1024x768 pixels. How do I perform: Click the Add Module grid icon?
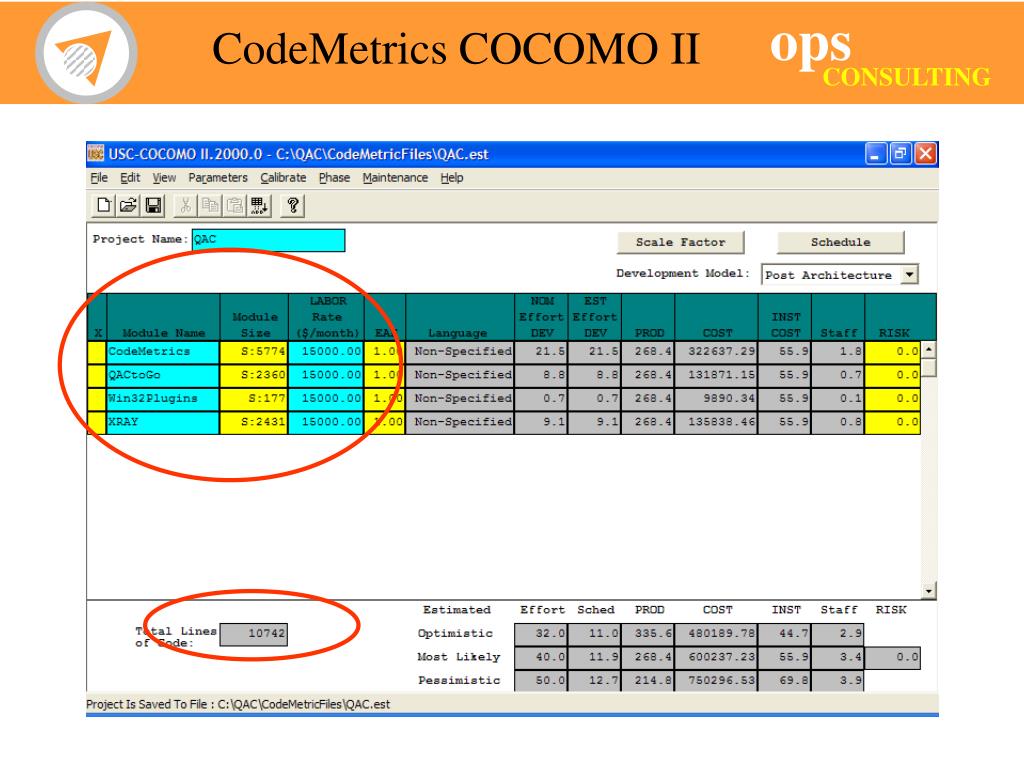[x=259, y=206]
